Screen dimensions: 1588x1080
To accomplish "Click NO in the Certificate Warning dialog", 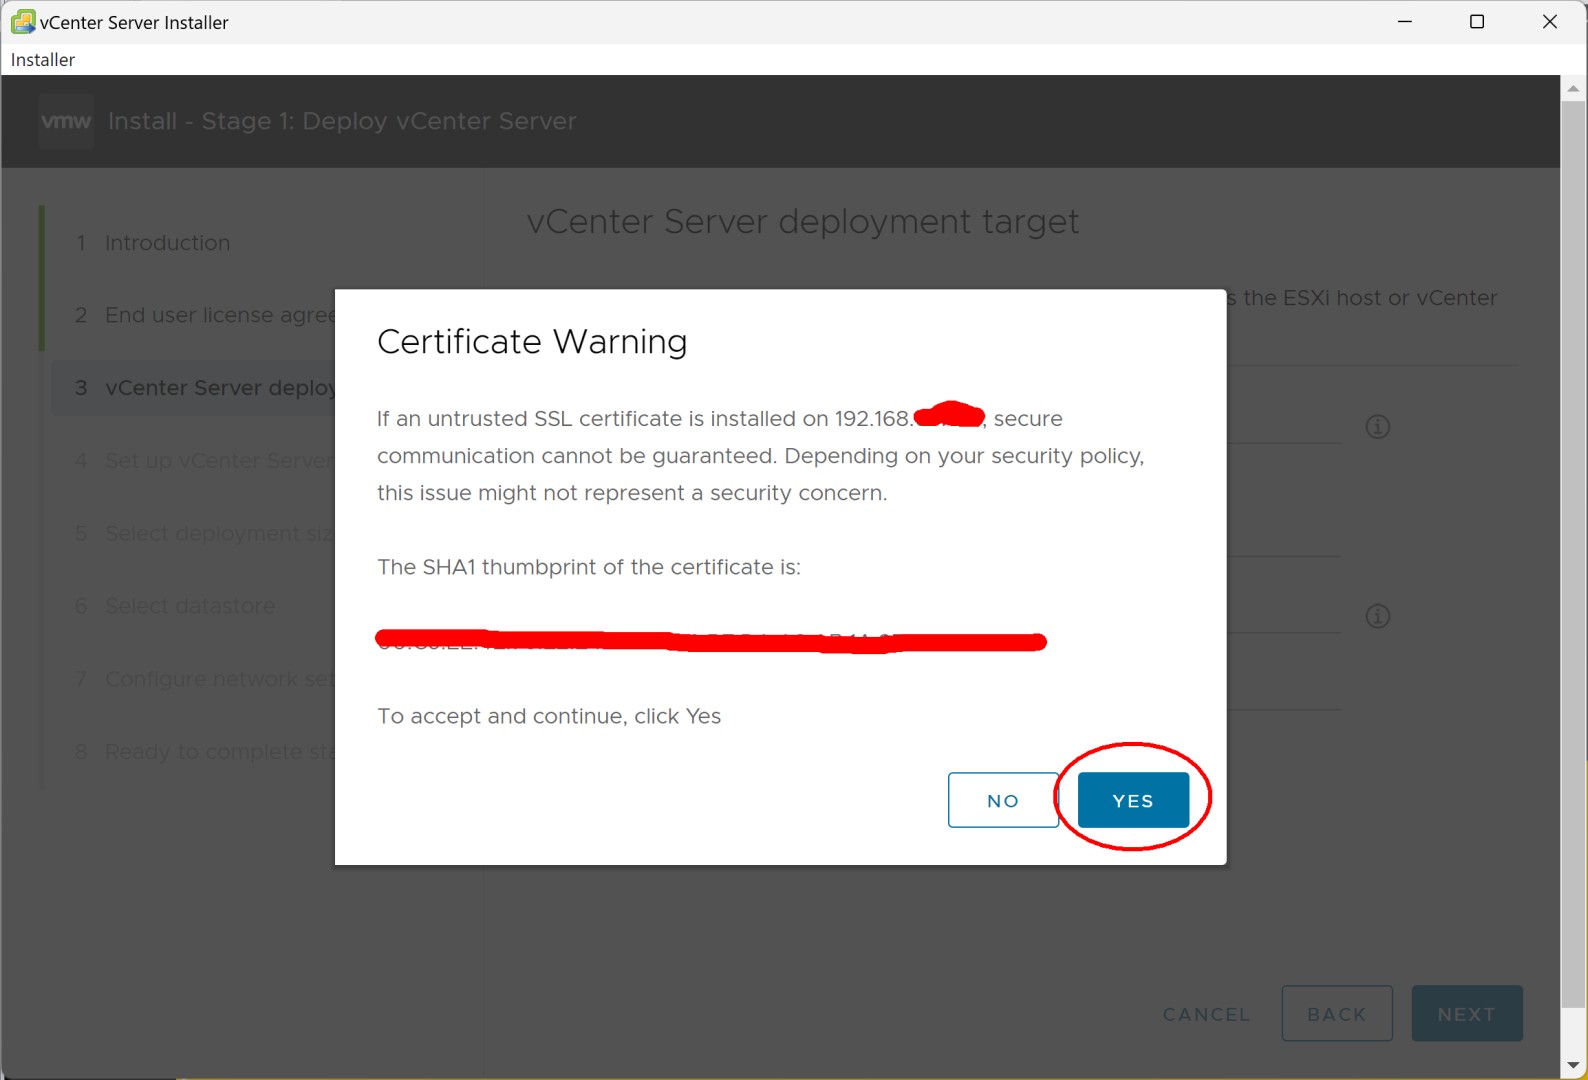I will [1003, 800].
